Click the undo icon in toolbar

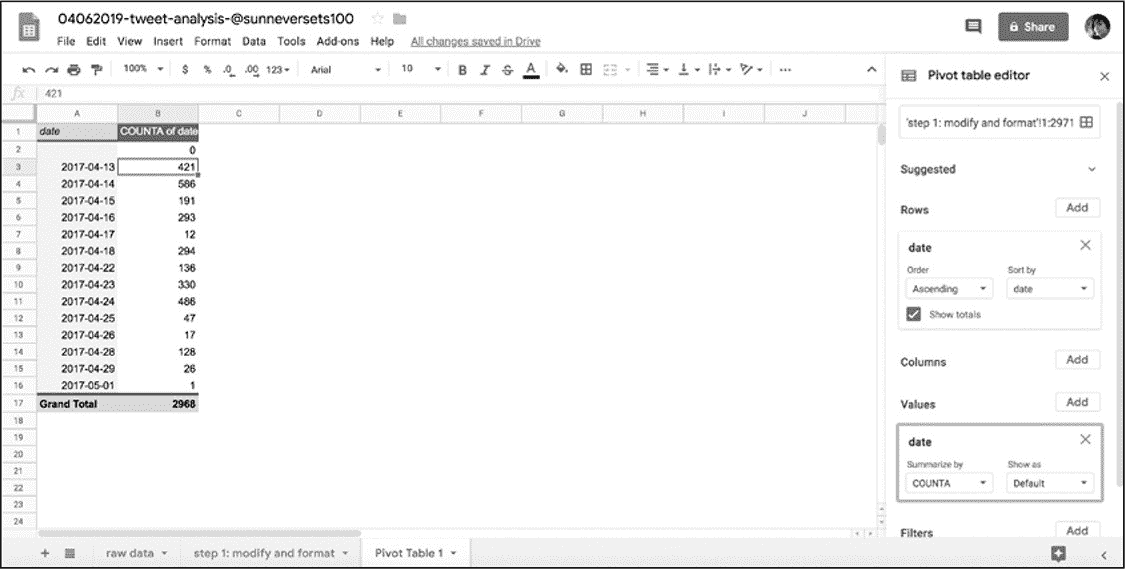pos(29,69)
